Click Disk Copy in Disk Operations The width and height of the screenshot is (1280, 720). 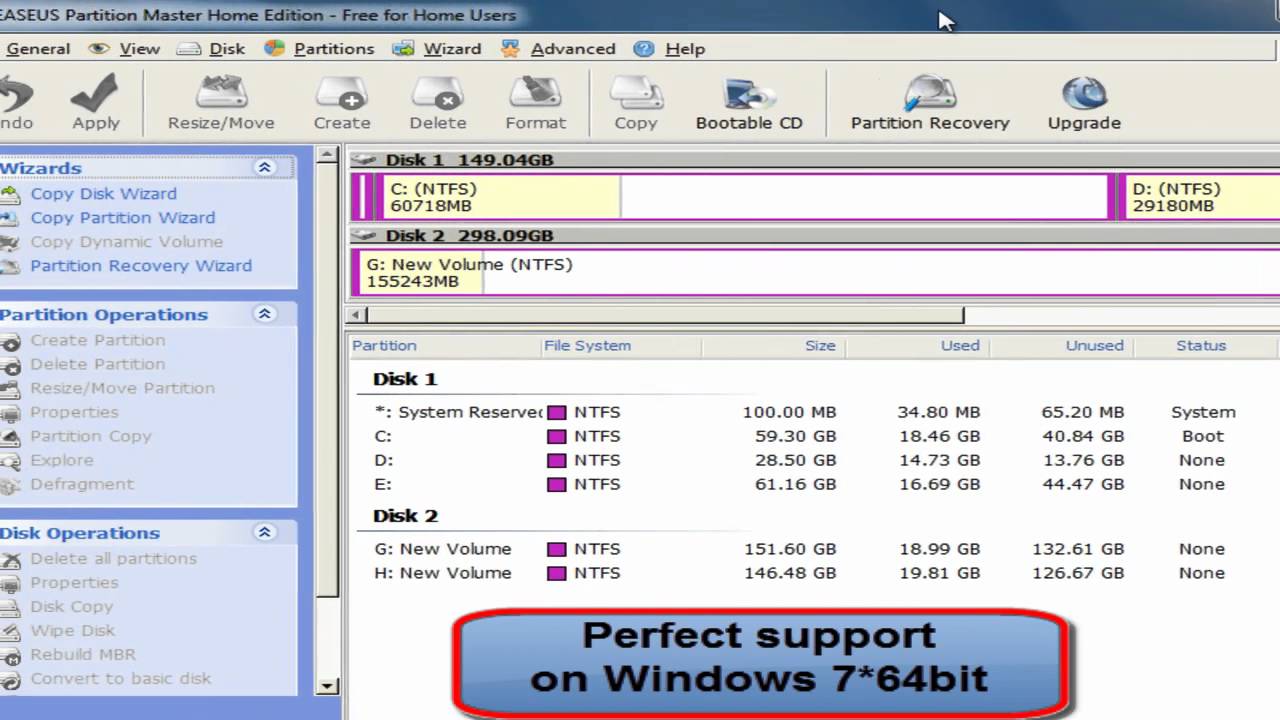[71, 606]
